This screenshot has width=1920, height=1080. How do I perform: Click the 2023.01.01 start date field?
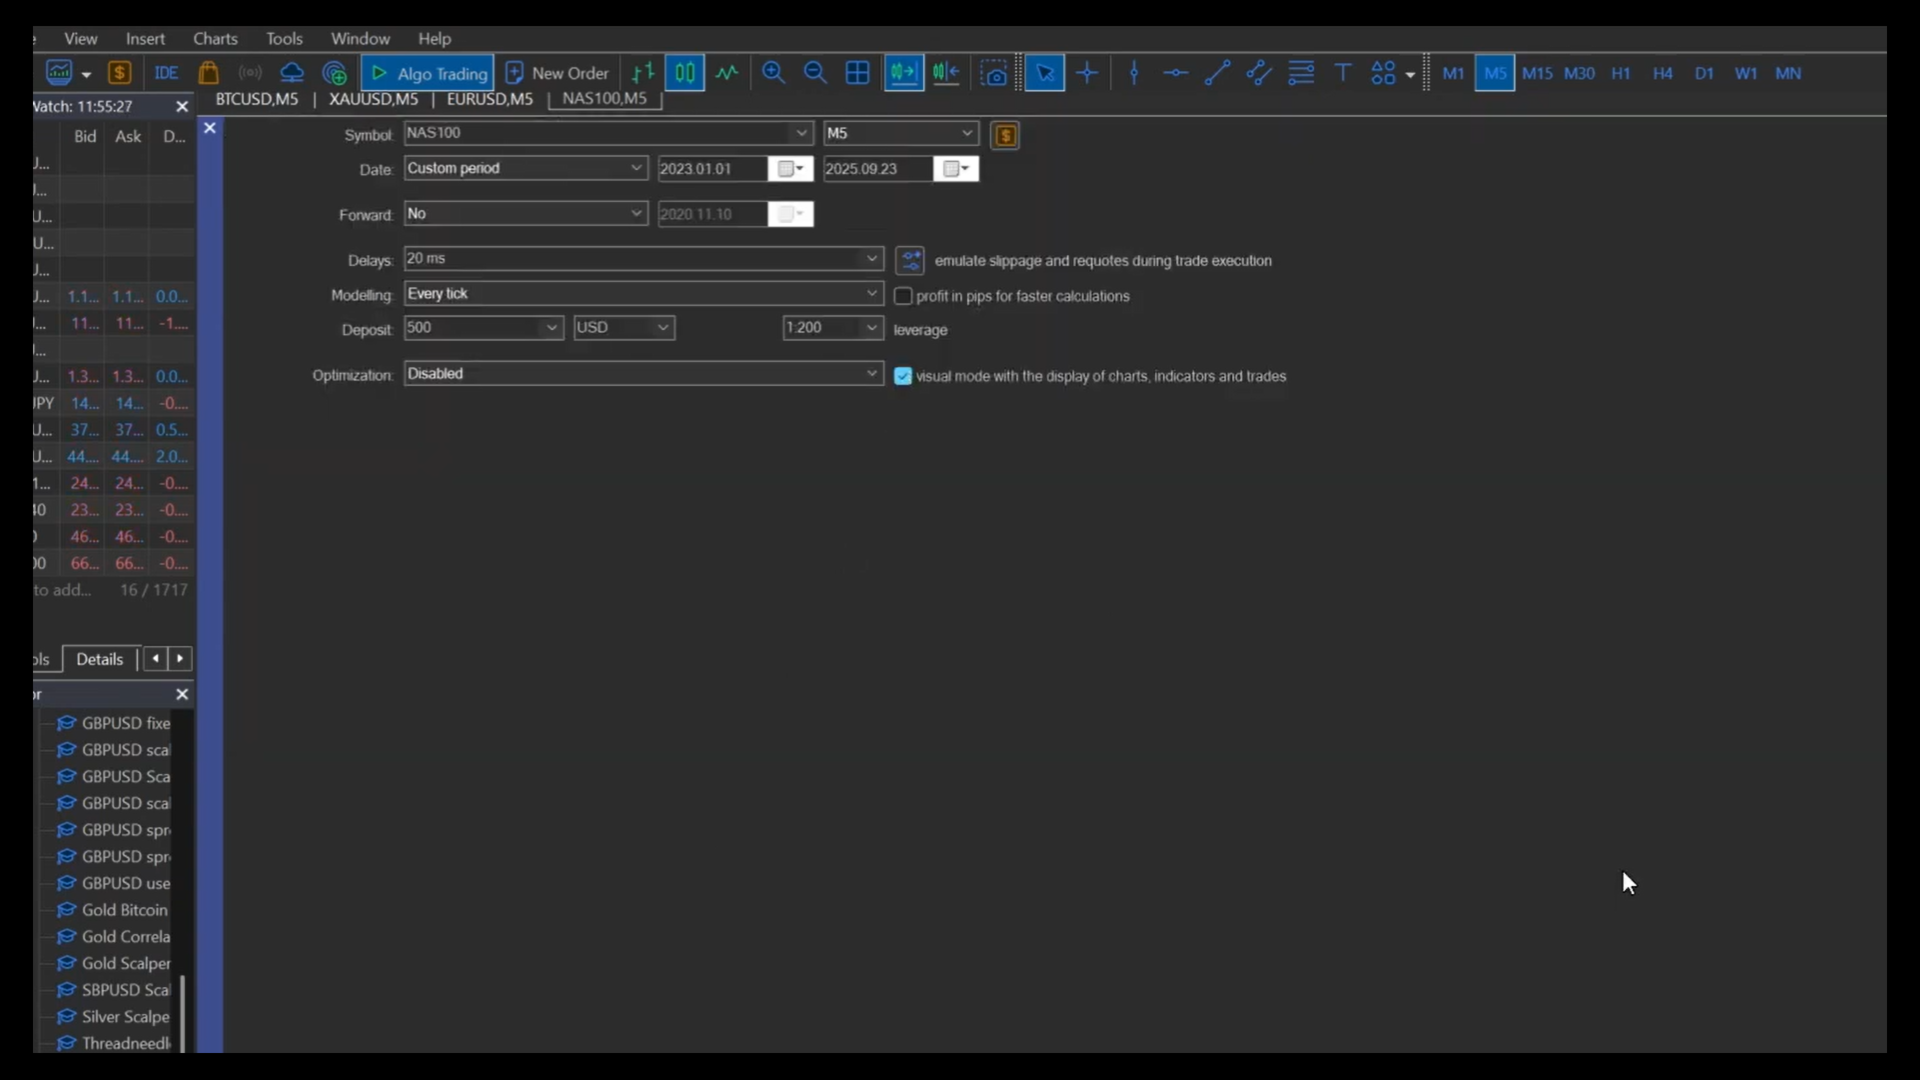click(713, 169)
